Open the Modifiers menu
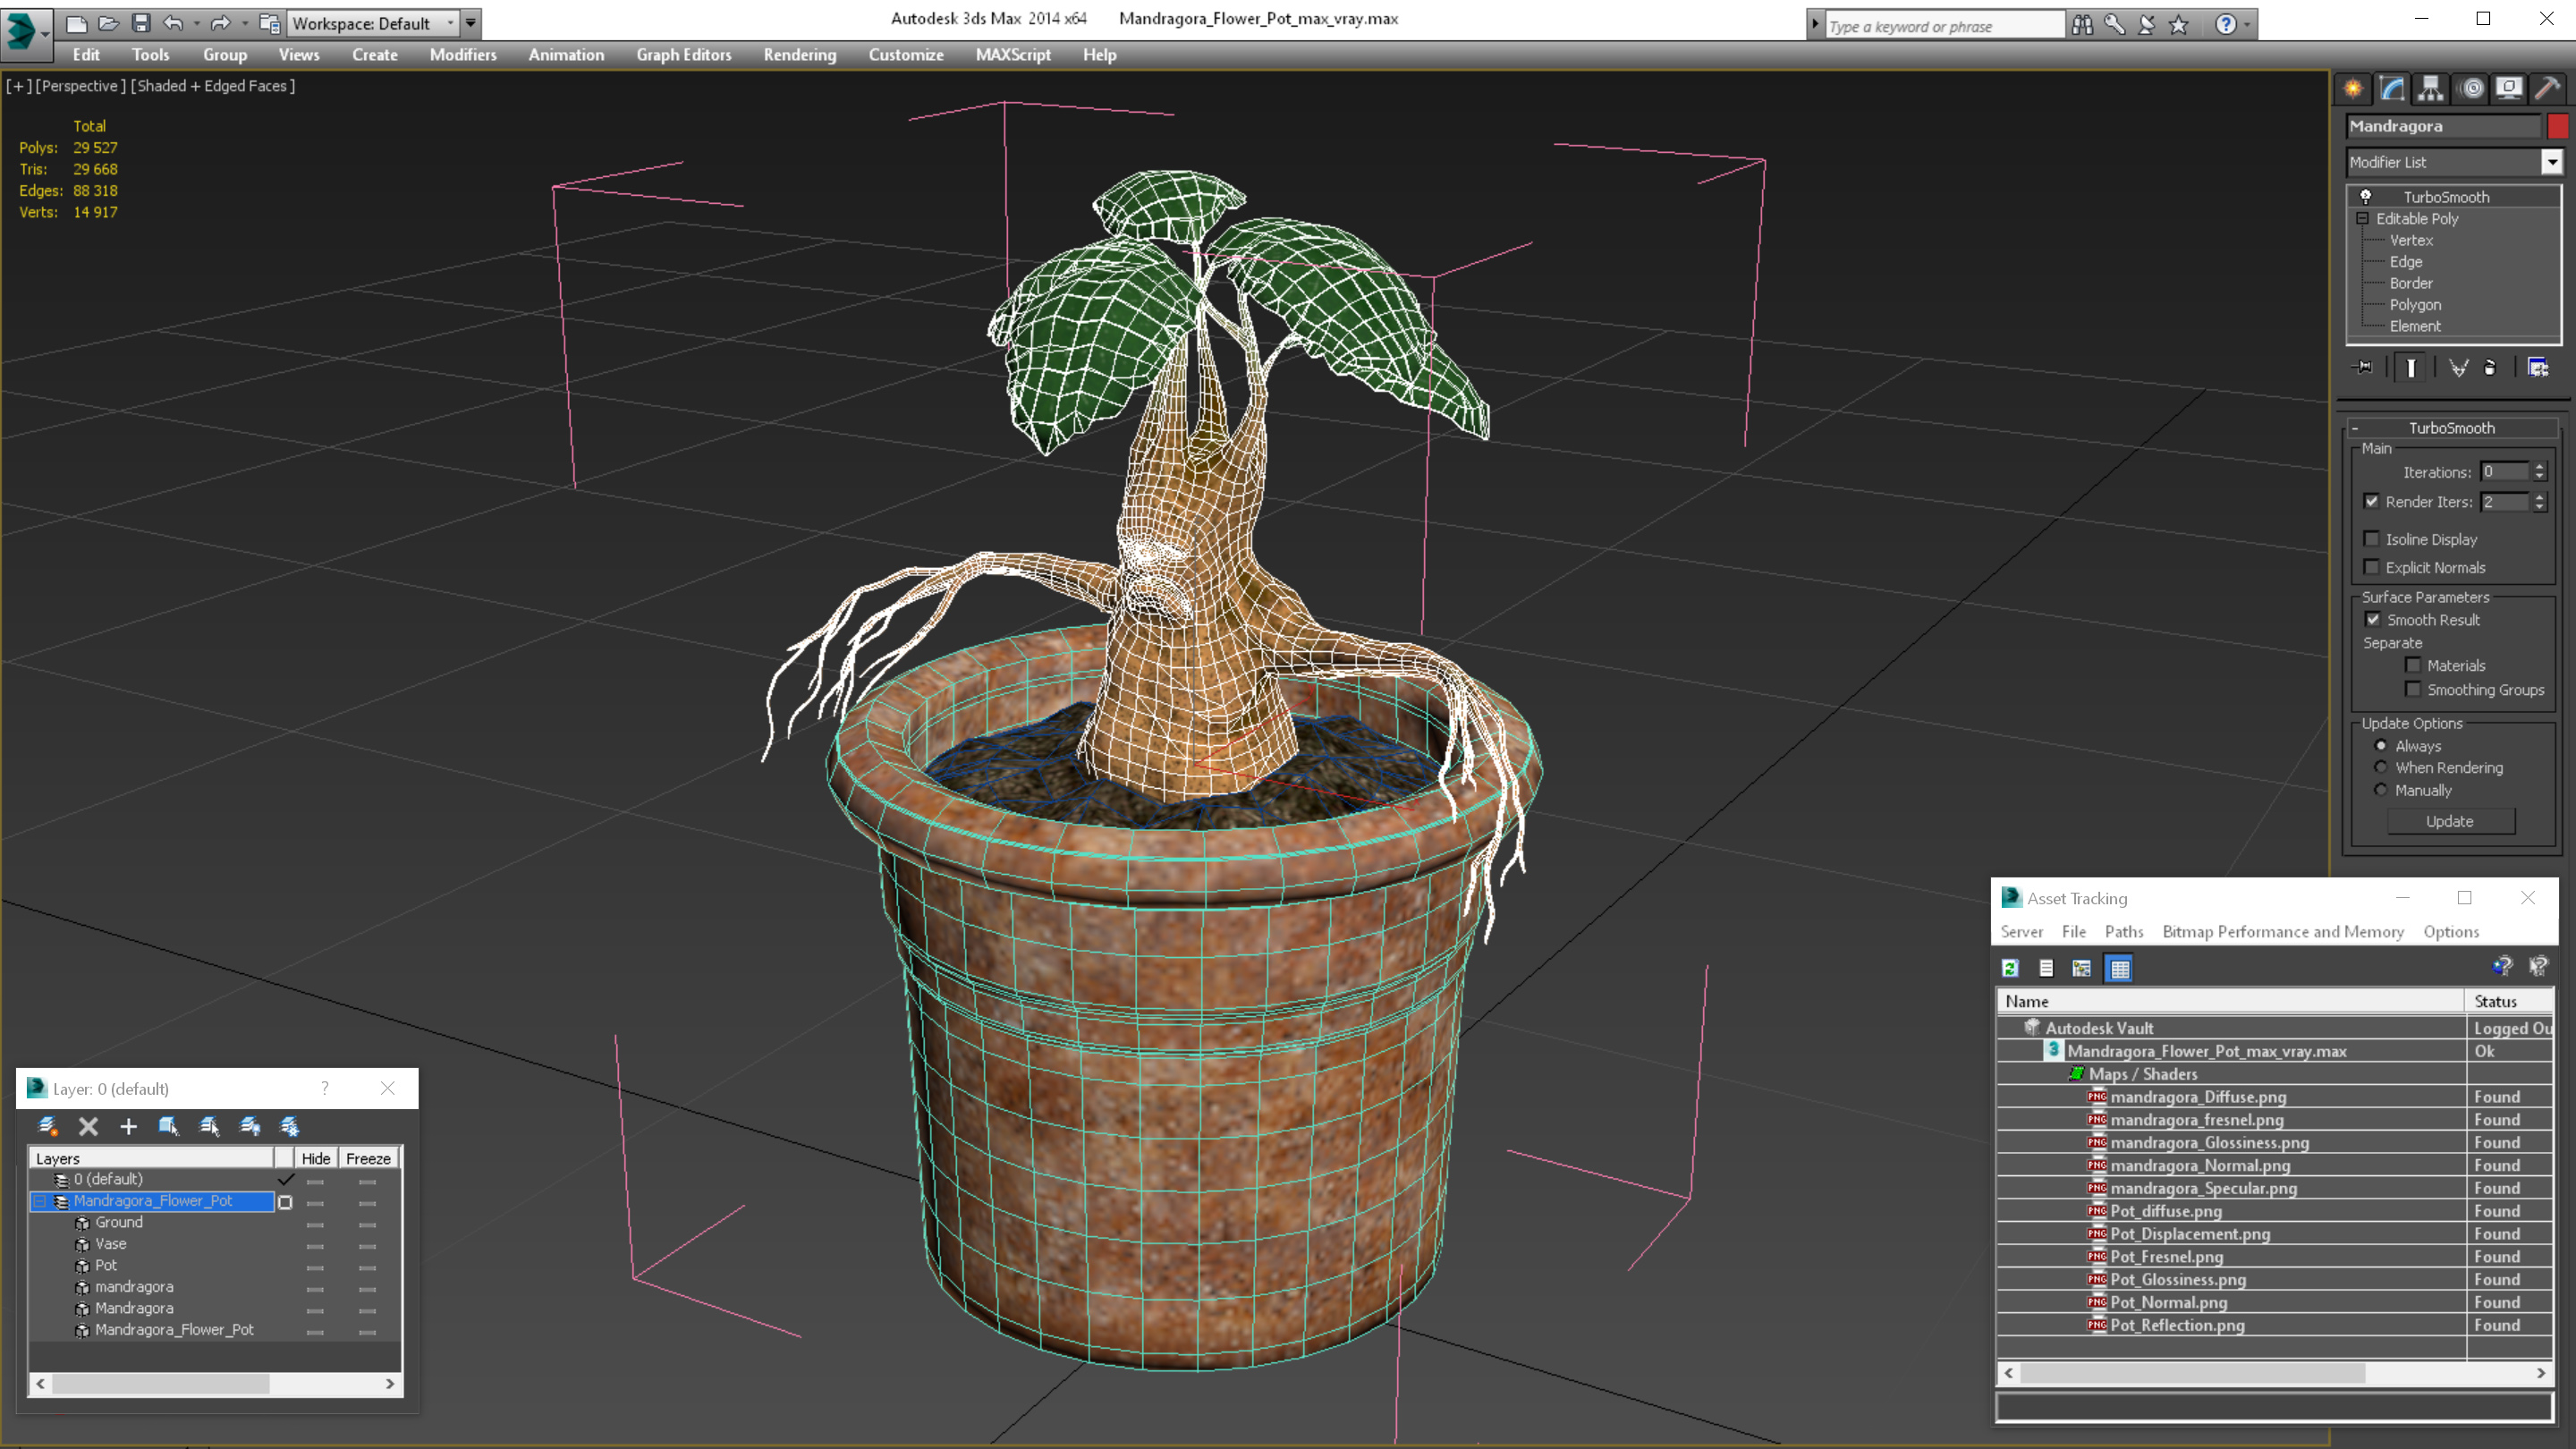 pyautogui.click(x=463, y=55)
